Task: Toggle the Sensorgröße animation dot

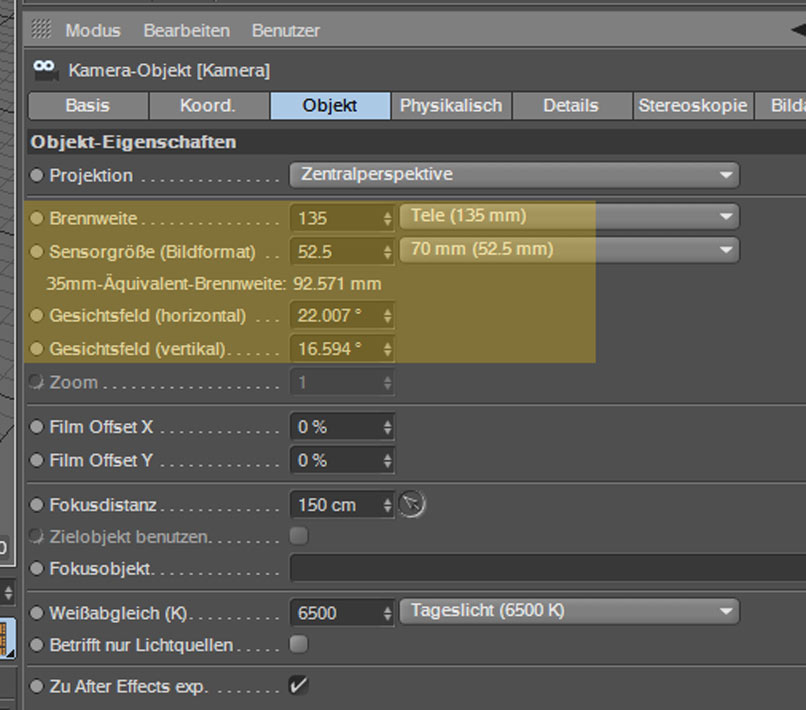Action: click(x=36, y=252)
